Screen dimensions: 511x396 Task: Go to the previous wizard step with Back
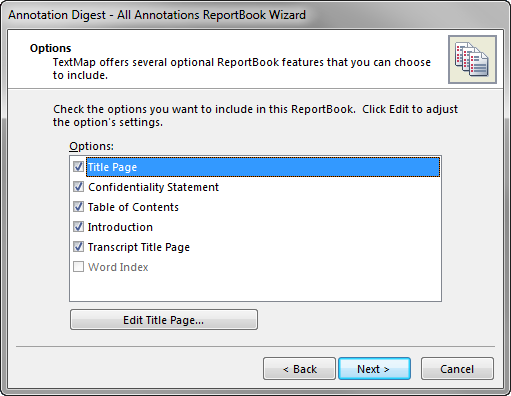click(299, 369)
